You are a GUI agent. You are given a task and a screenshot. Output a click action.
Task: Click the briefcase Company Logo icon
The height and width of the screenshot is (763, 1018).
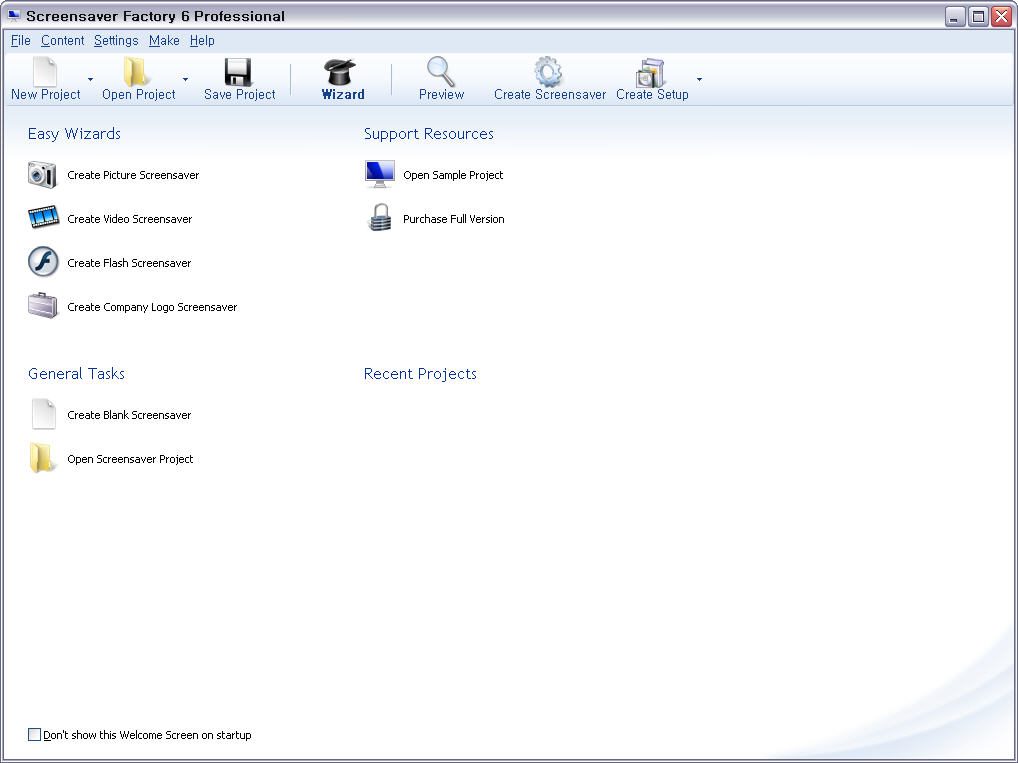point(43,305)
